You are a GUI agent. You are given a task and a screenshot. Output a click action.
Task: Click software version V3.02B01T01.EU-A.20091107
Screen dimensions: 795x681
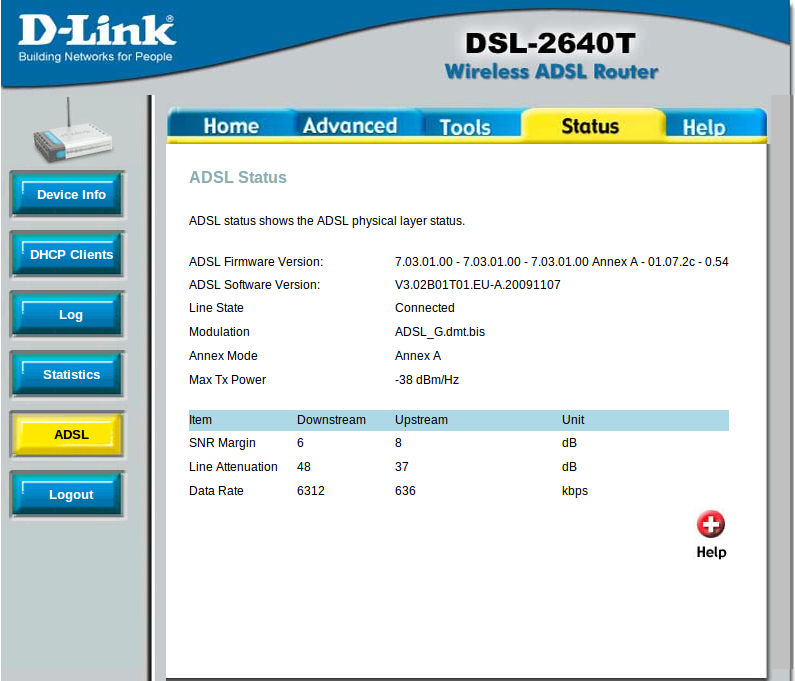478,285
